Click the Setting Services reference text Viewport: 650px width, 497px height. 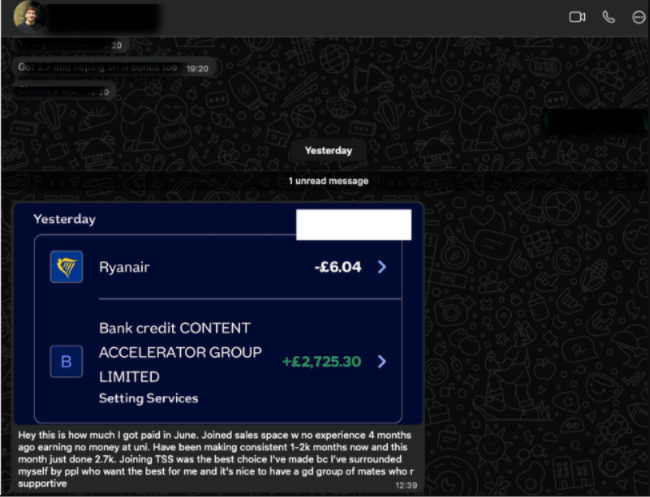tap(148, 398)
